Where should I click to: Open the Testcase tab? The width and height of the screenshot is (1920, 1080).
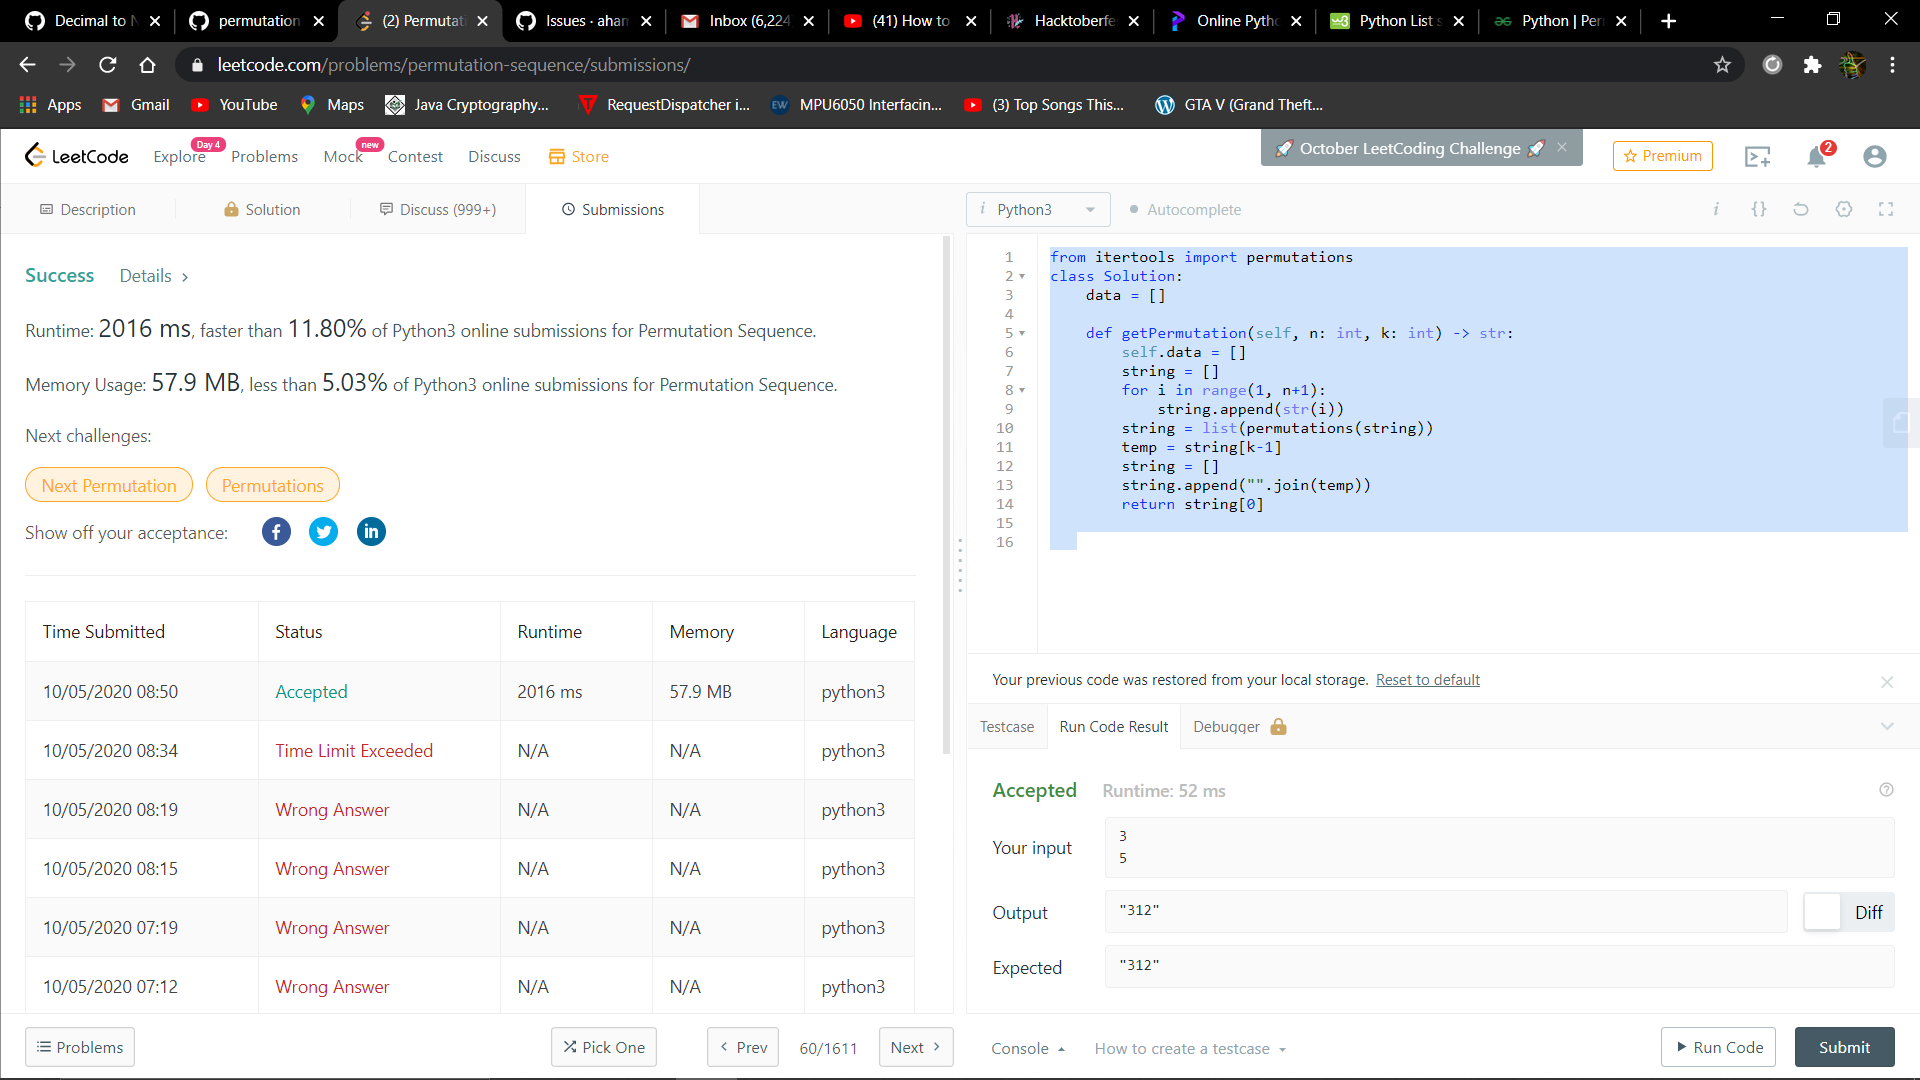[x=1006, y=727]
